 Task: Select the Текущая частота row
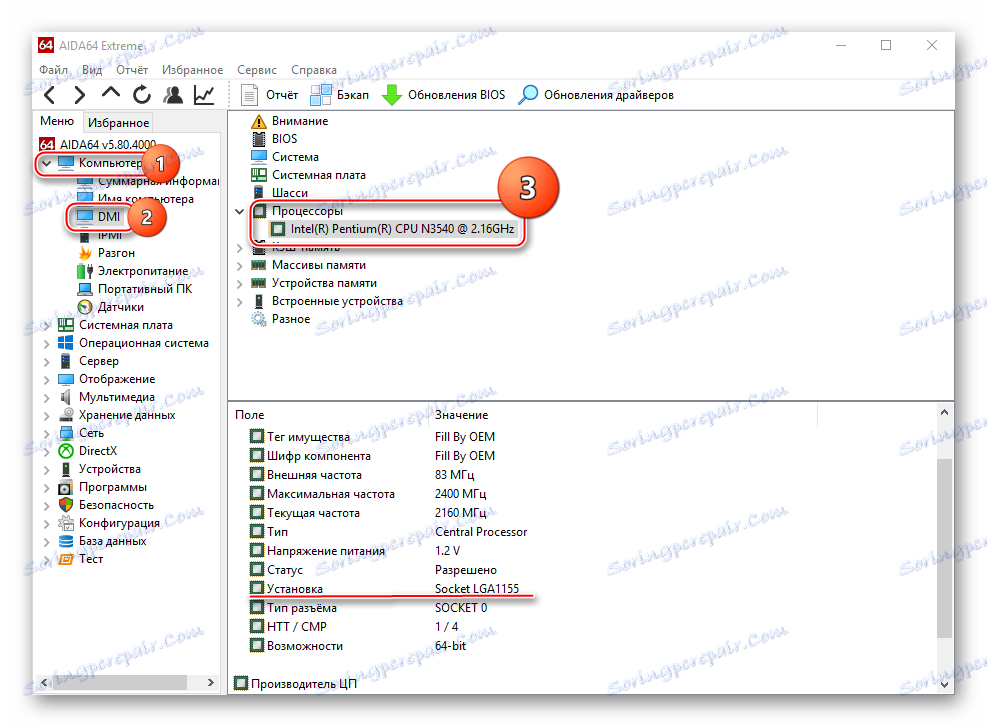point(368,513)
